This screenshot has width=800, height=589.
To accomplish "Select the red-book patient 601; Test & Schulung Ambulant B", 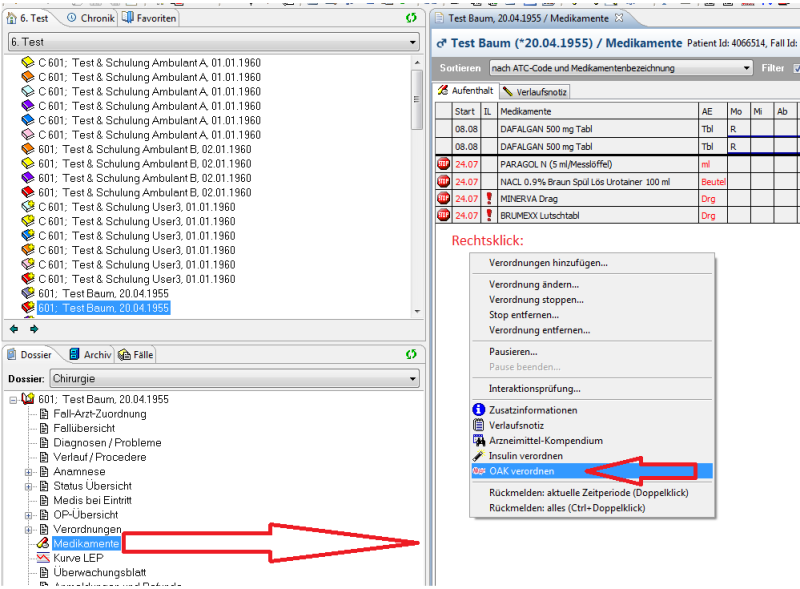I will 145,192.
